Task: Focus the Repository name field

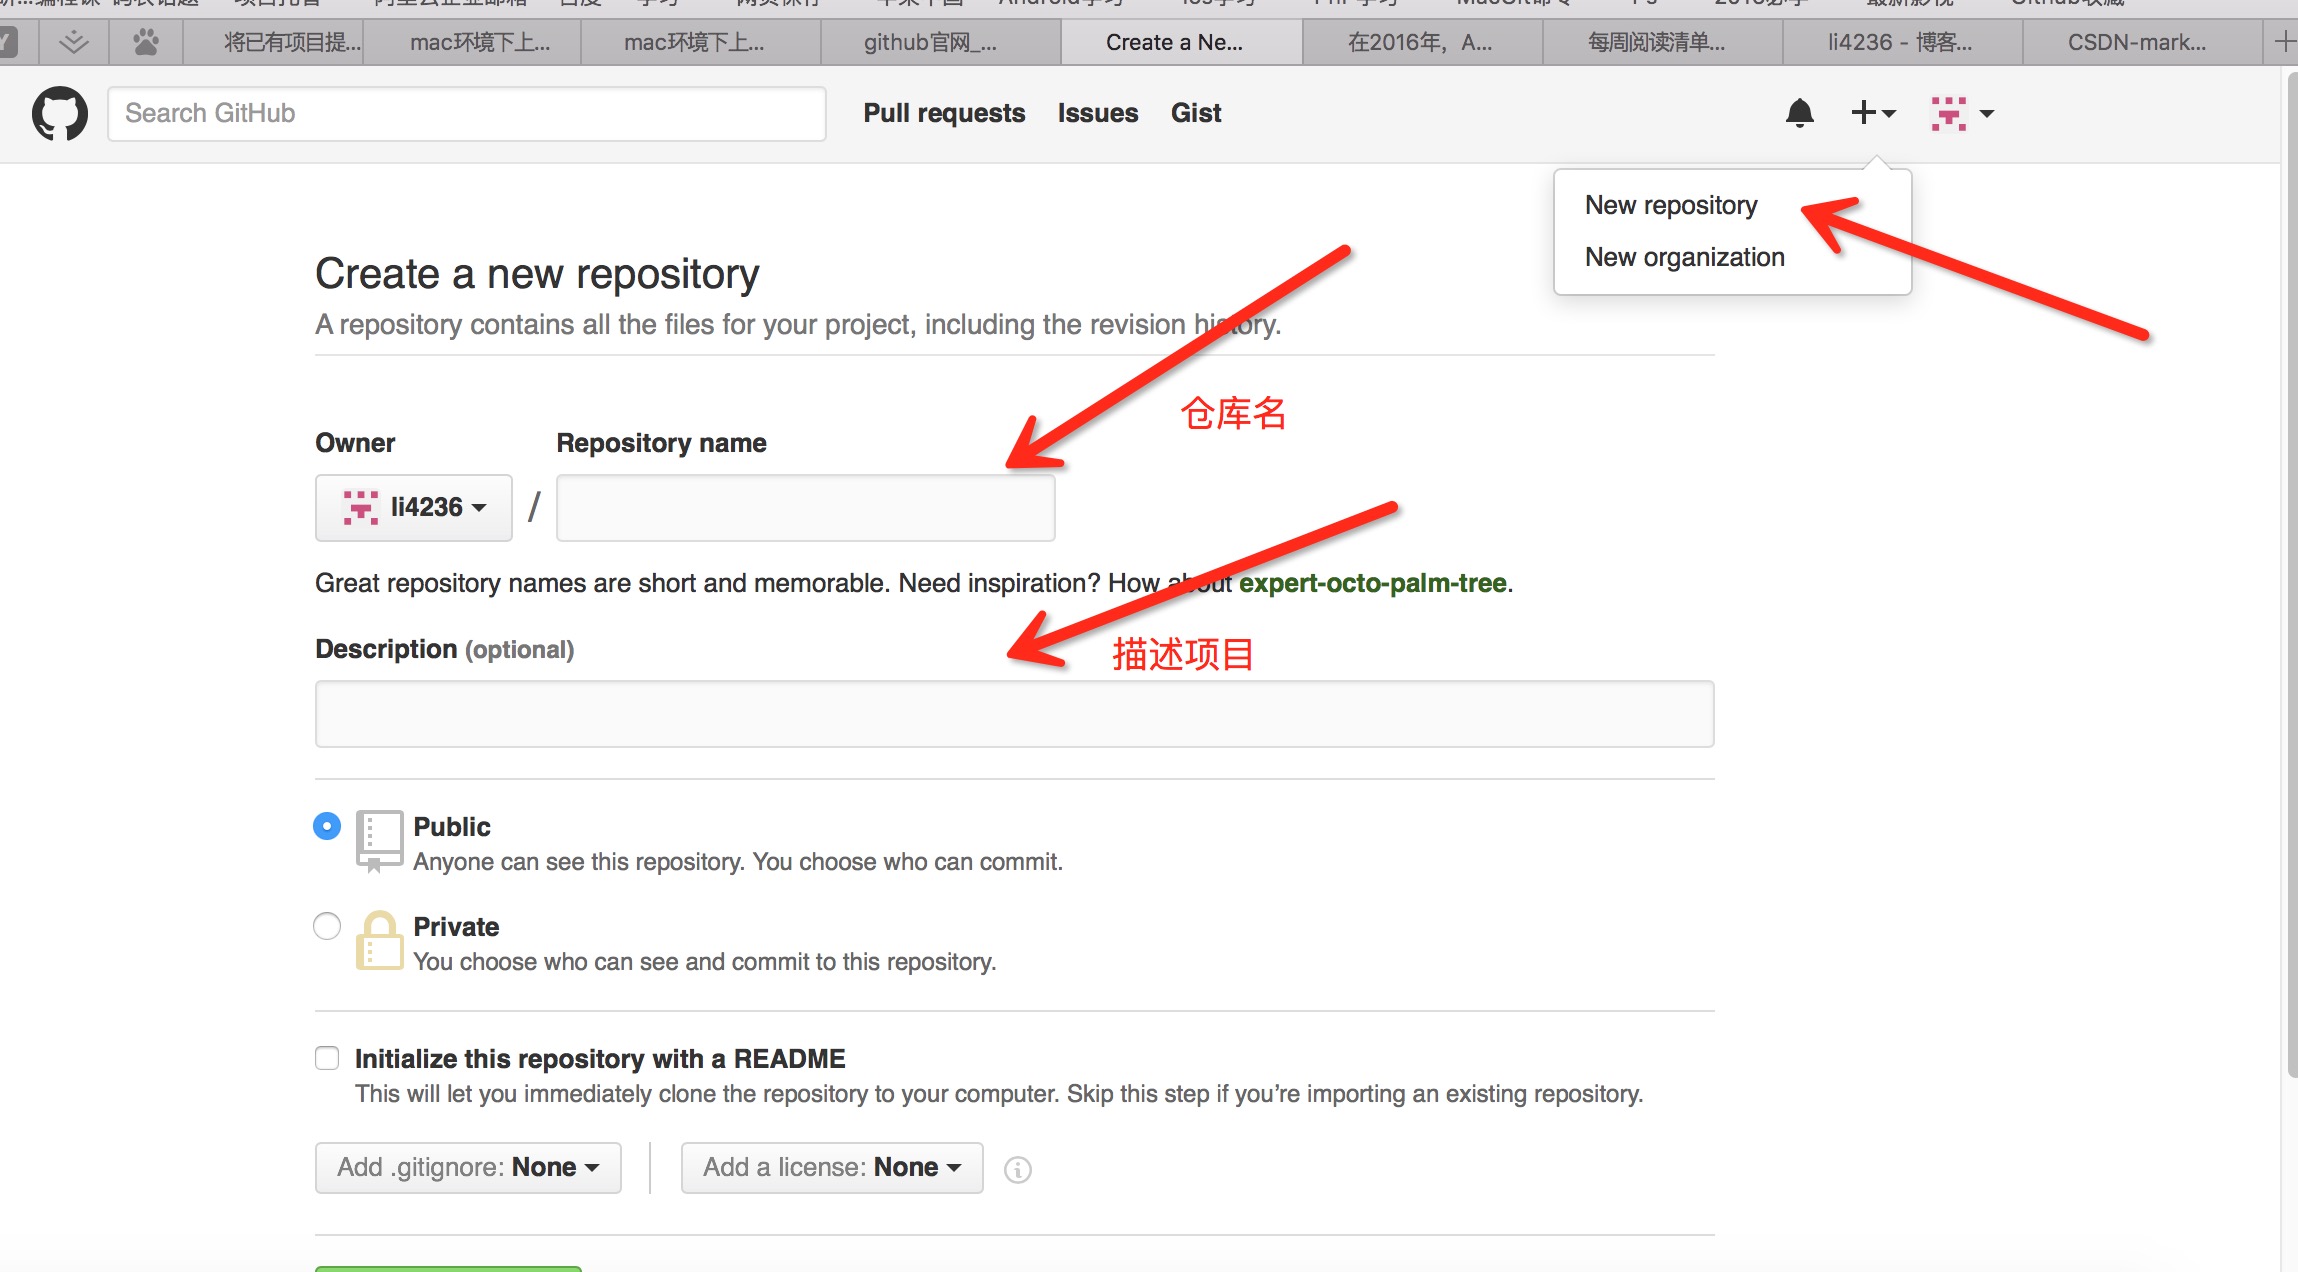Action: click(x=805, y=508)
